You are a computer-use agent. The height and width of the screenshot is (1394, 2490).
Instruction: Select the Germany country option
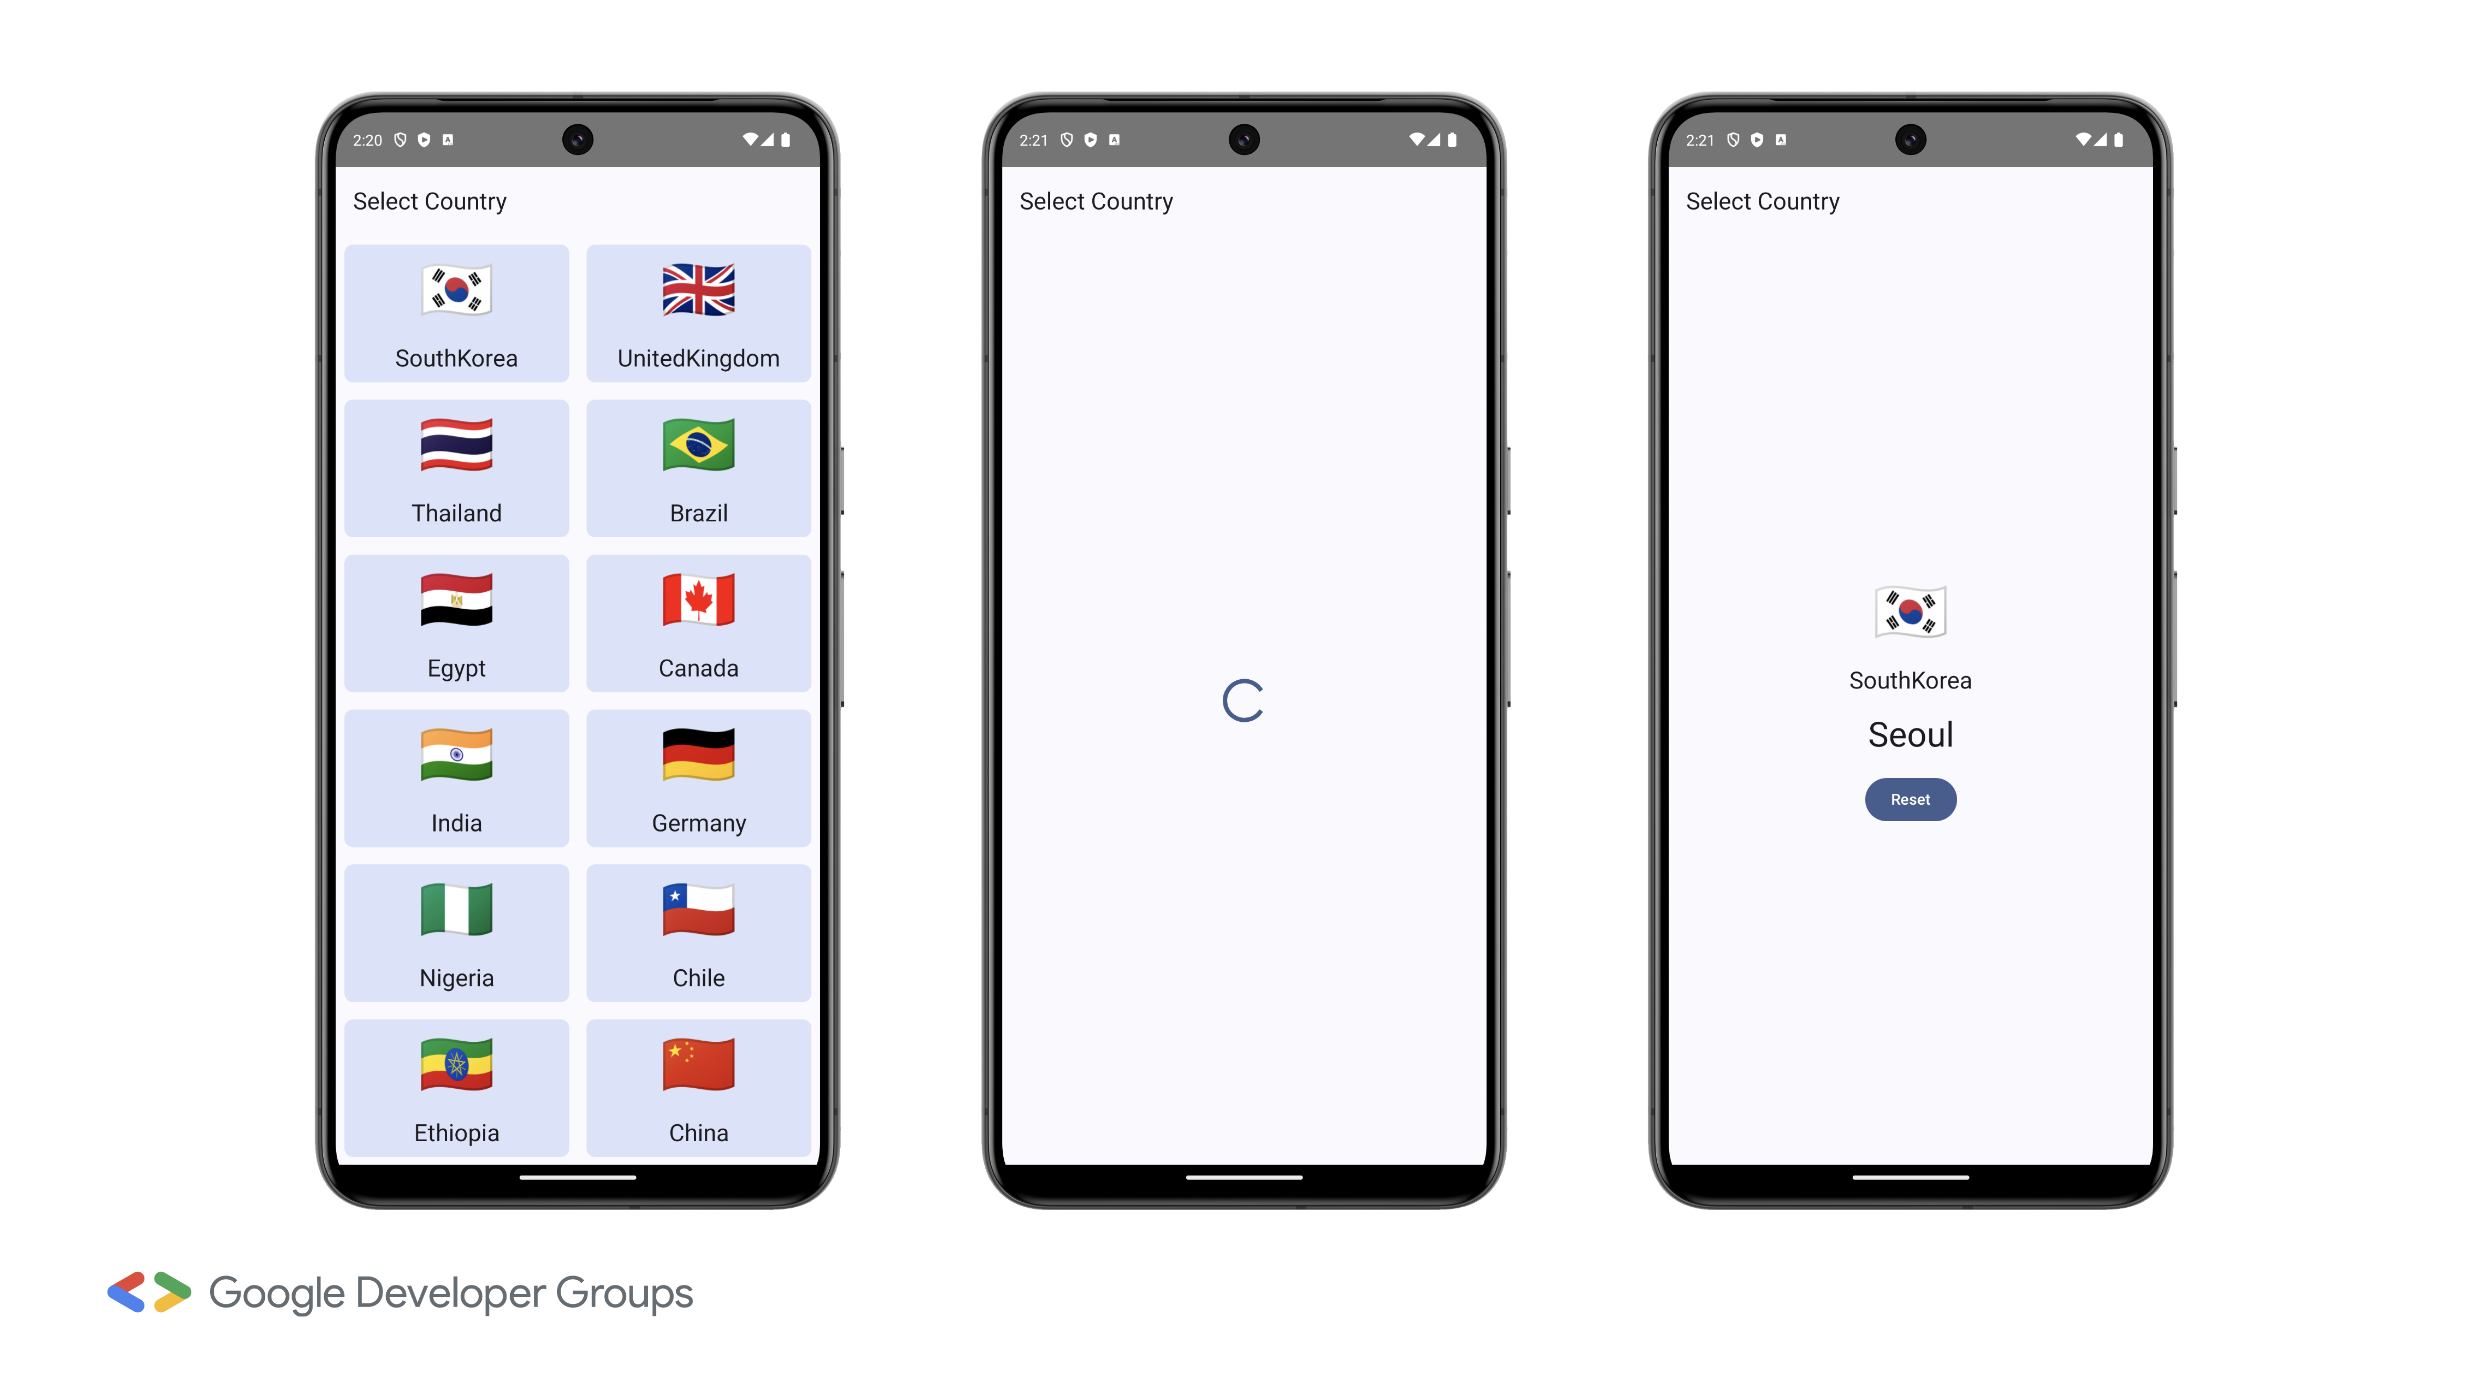699,778
